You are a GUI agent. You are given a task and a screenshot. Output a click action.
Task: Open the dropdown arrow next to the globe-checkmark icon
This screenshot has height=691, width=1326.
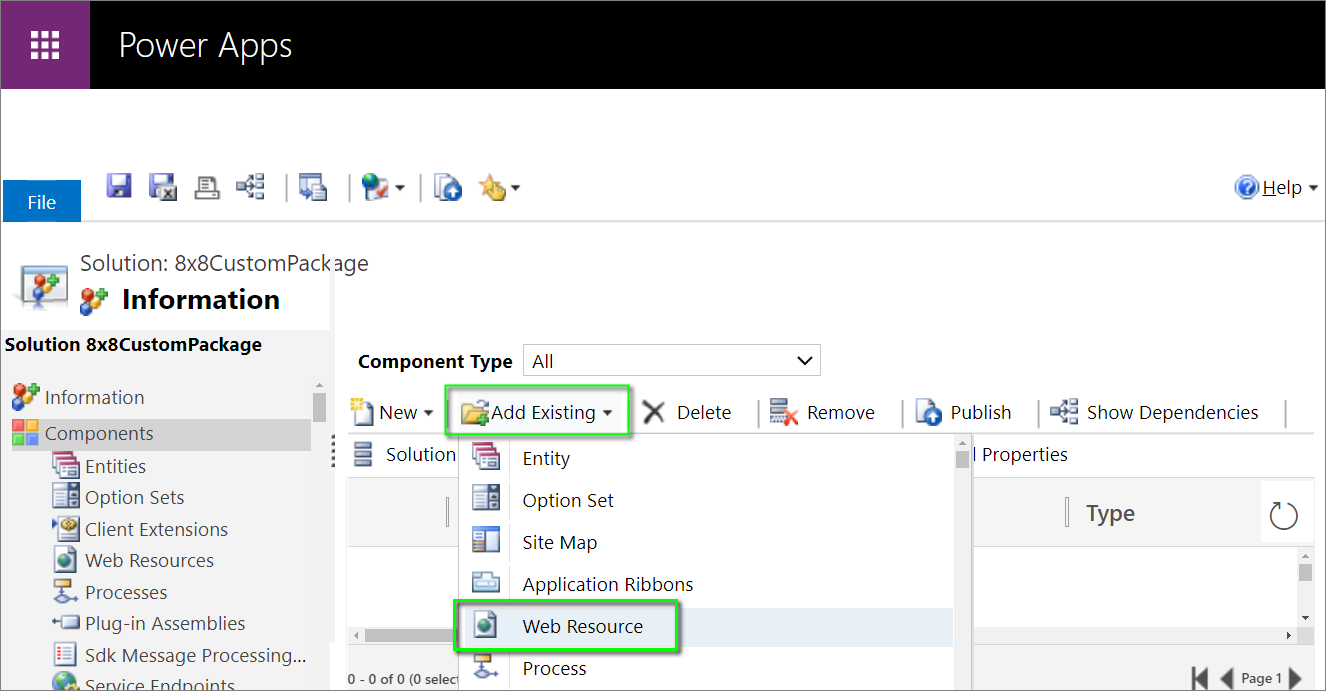(x=399, y=188)
